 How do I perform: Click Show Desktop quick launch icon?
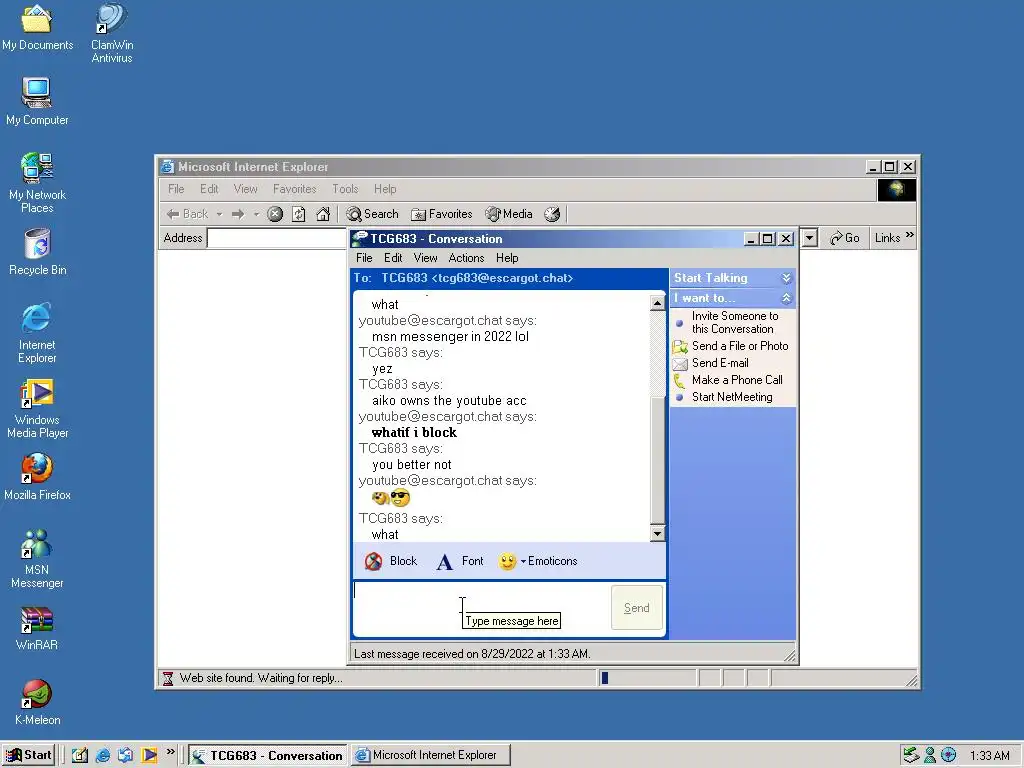pyautogui.click(x=80, y=756)
